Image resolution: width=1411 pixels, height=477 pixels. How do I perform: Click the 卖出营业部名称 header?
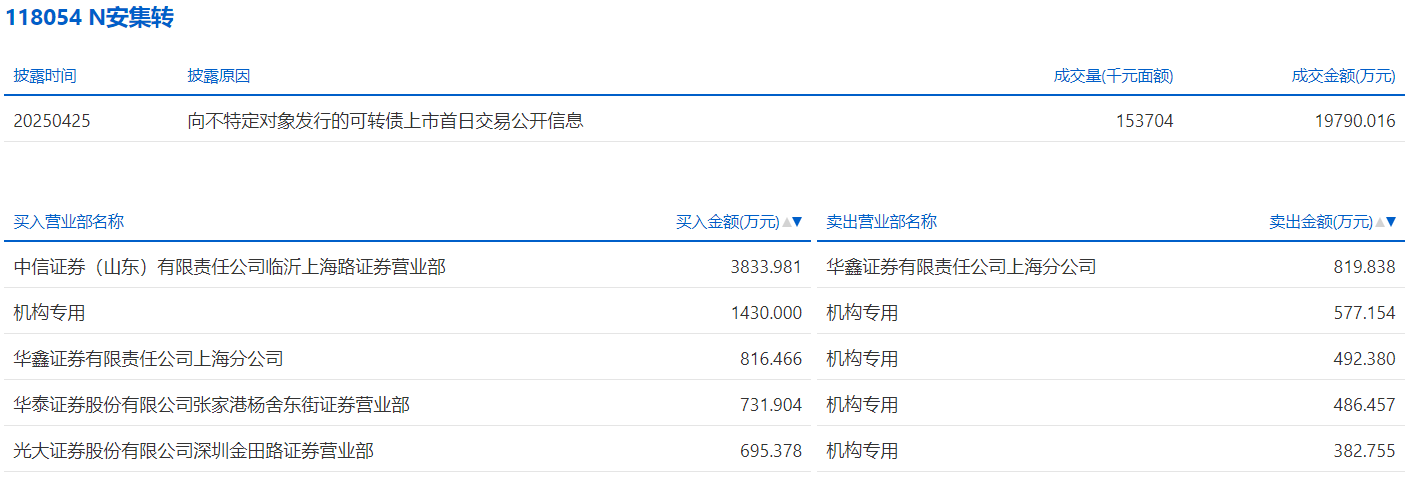click(x=881, y=222)
